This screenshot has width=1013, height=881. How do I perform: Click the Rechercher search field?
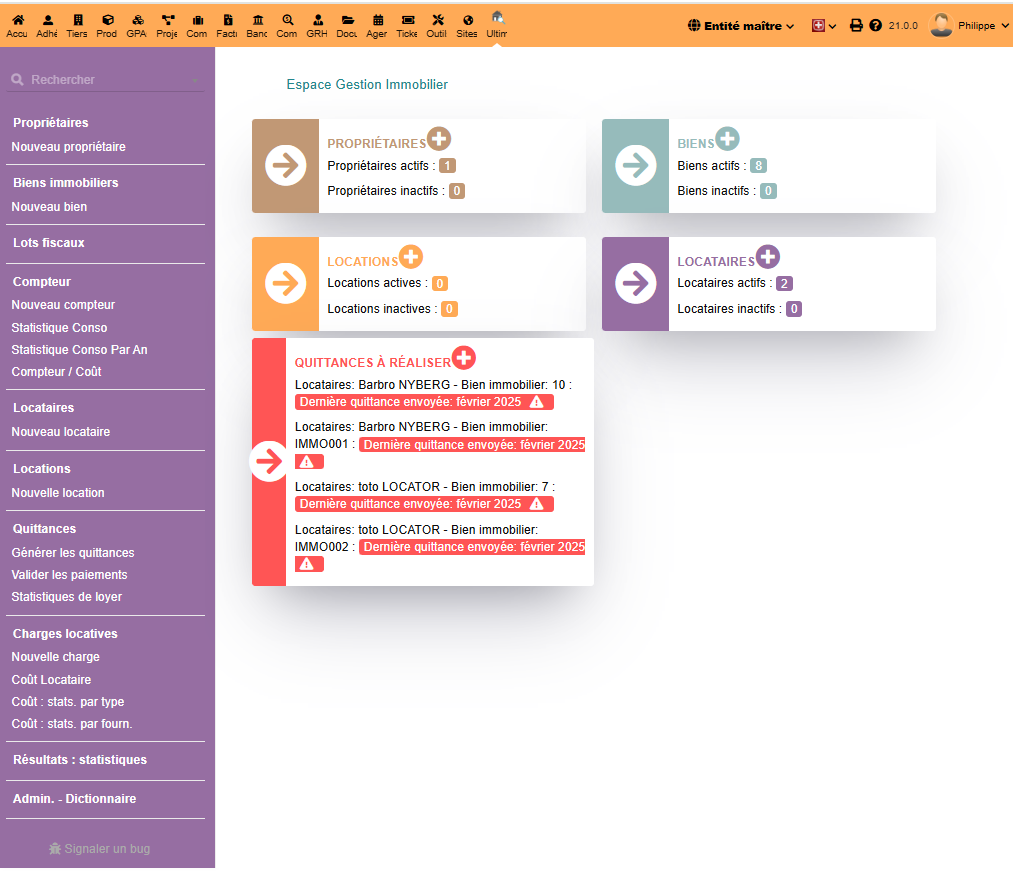pos(105,79)
